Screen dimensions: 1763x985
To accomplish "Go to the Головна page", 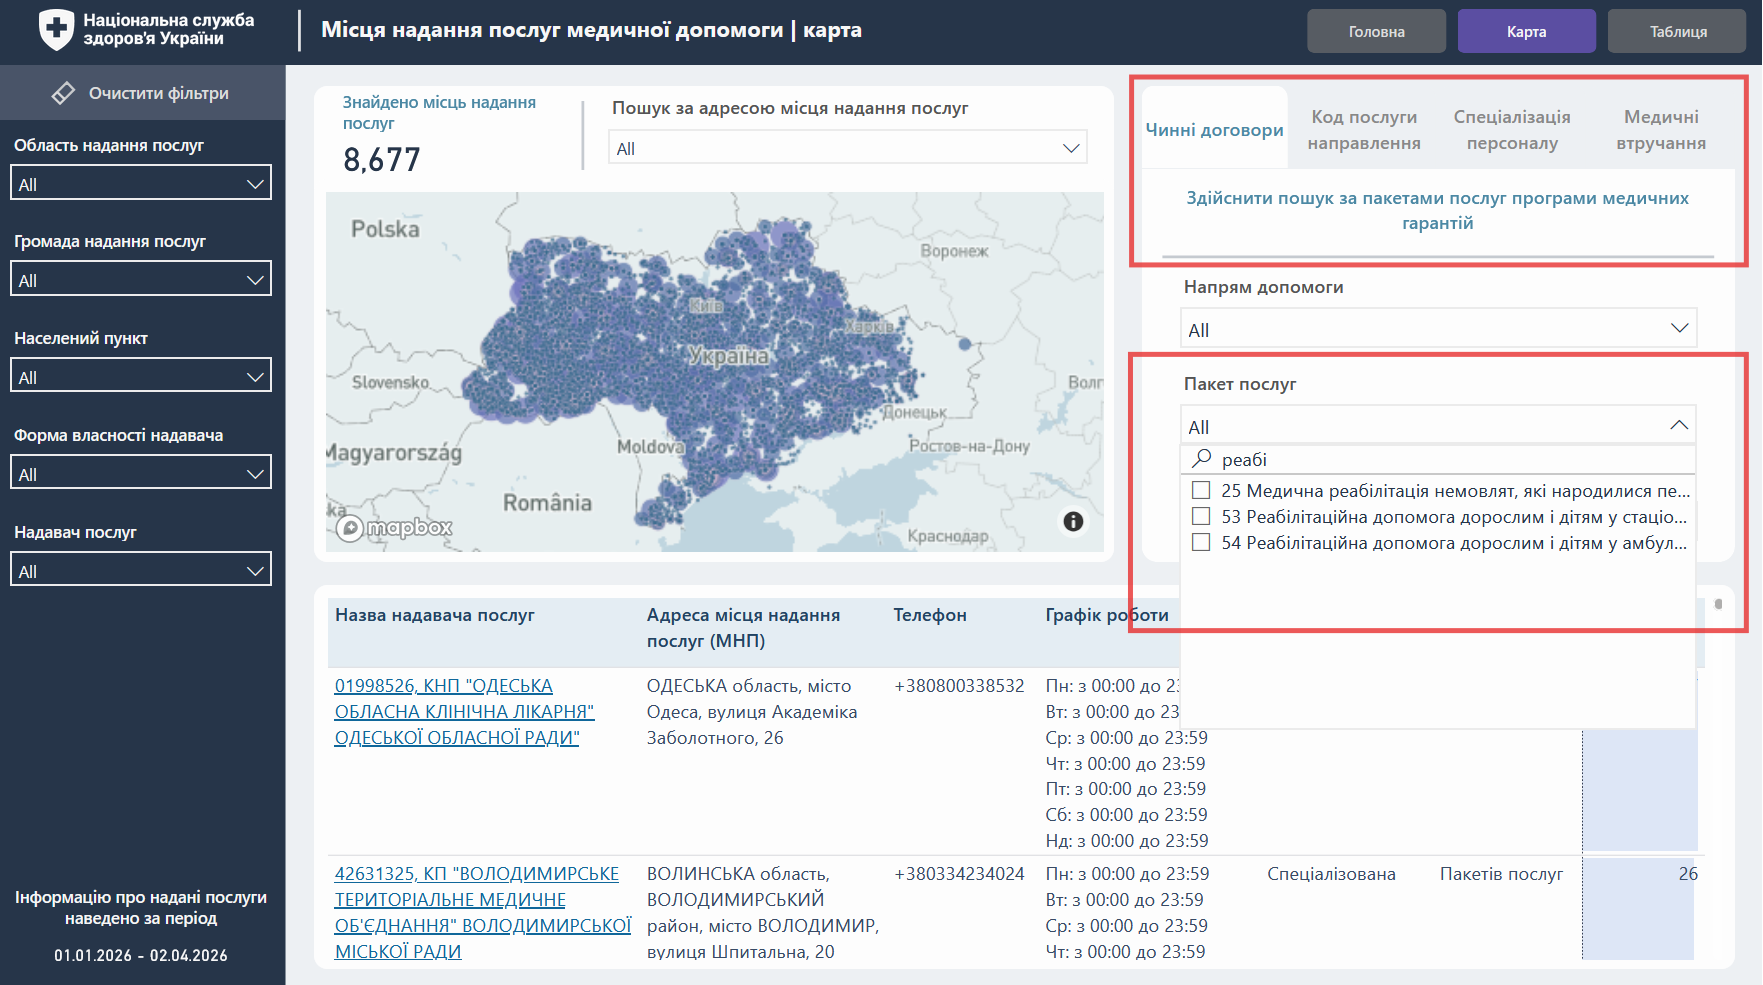I will [1376, 31].
